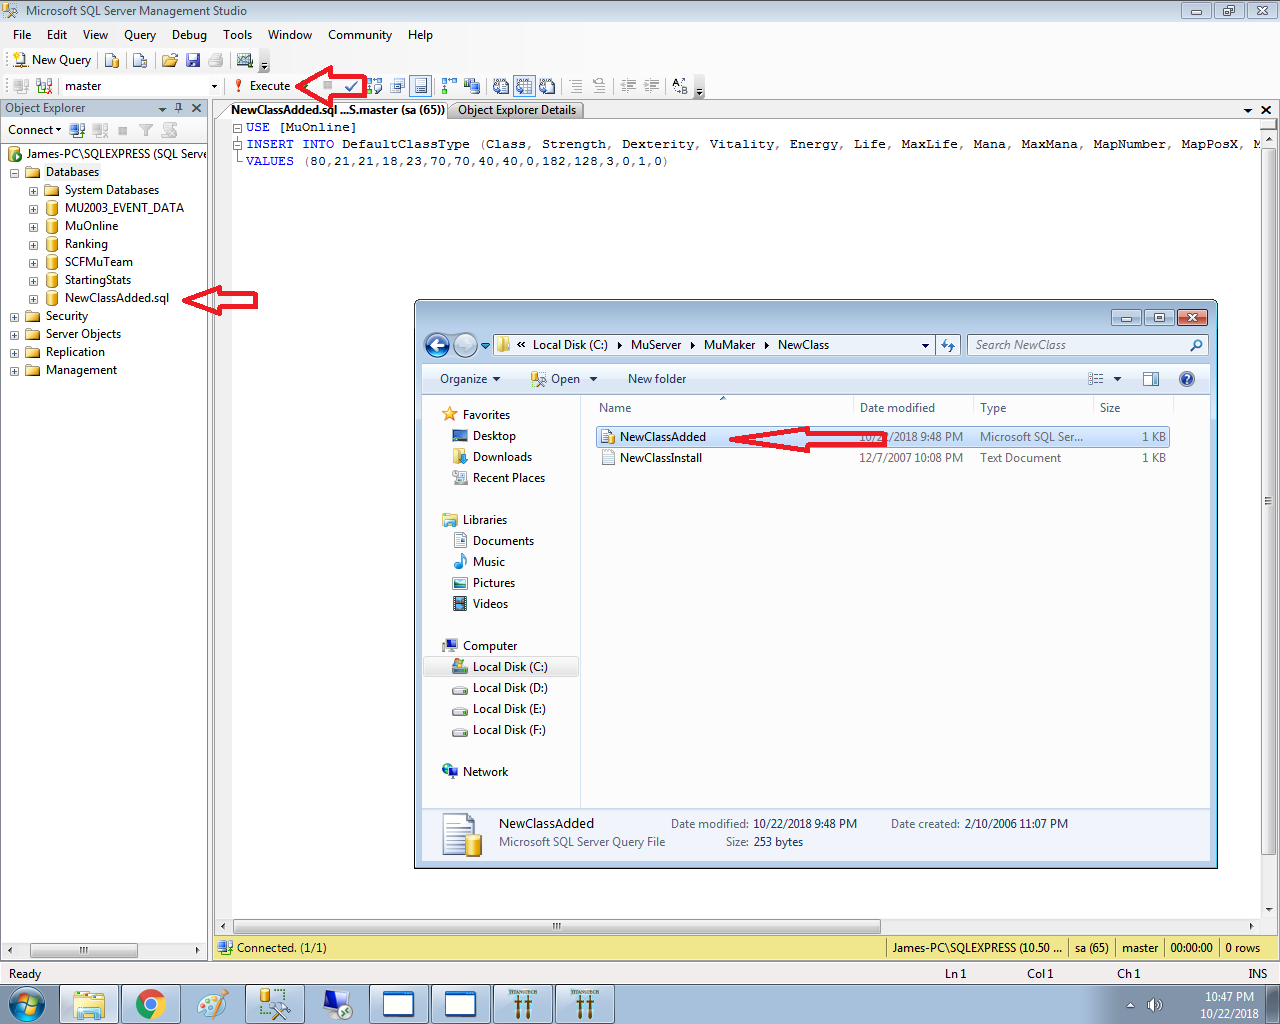This screenshot has width=1280, height=1024.
Task: Click the Object Explorer Connect computer icon
Action: (x=77, y=130)
